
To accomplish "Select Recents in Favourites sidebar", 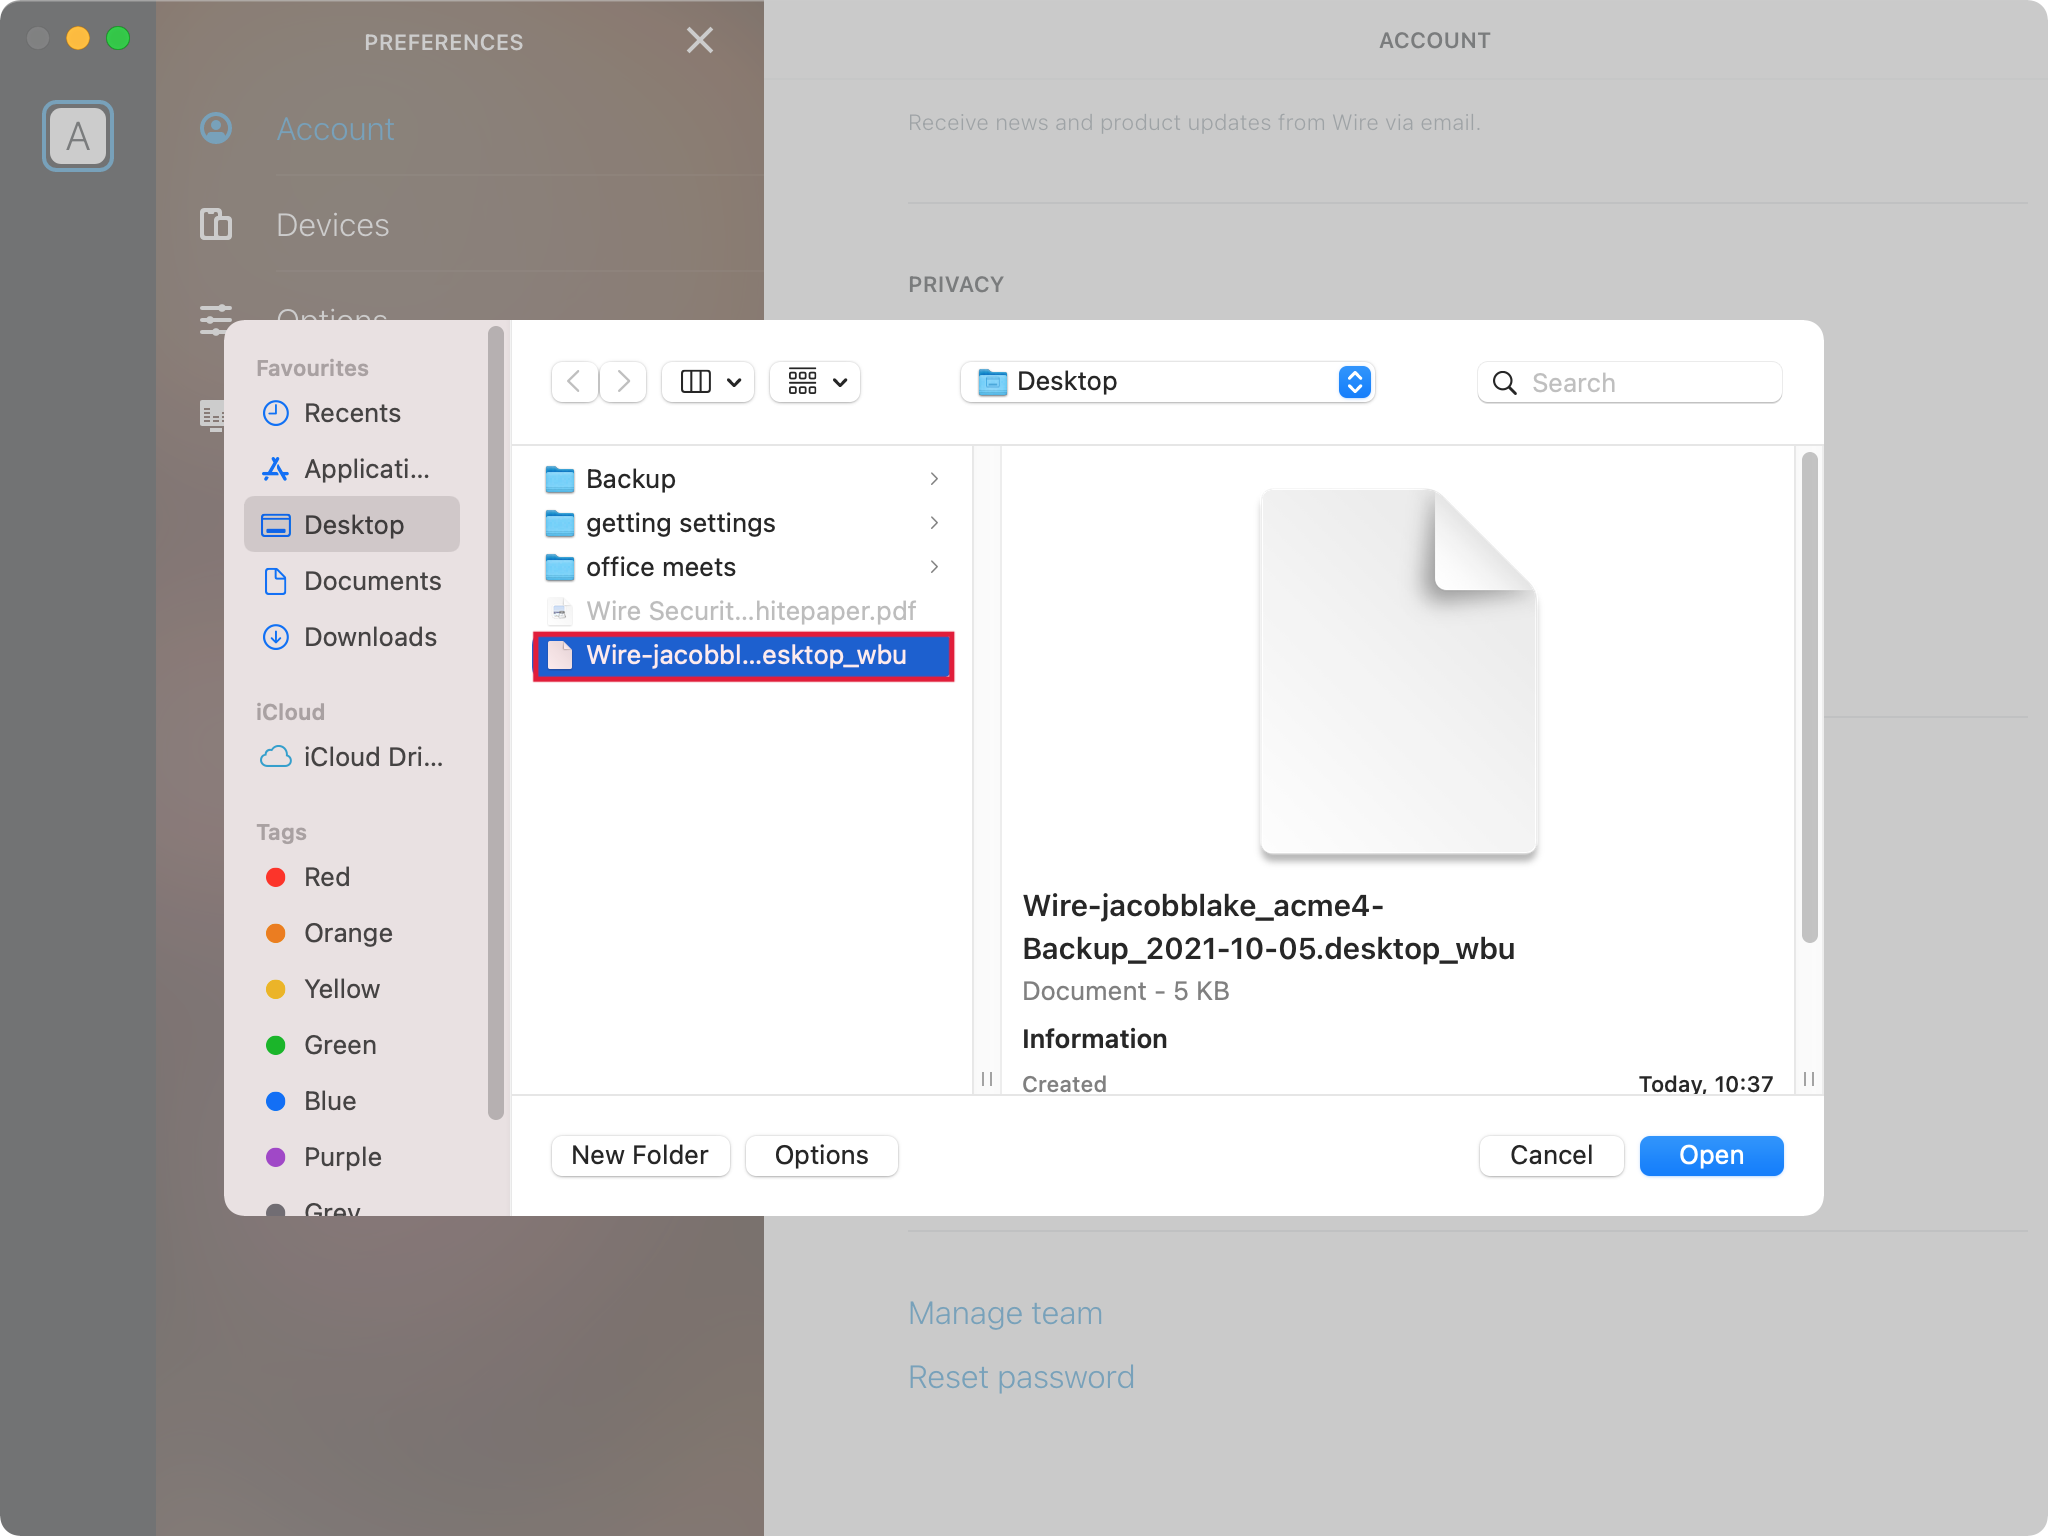I will [352, 413].
